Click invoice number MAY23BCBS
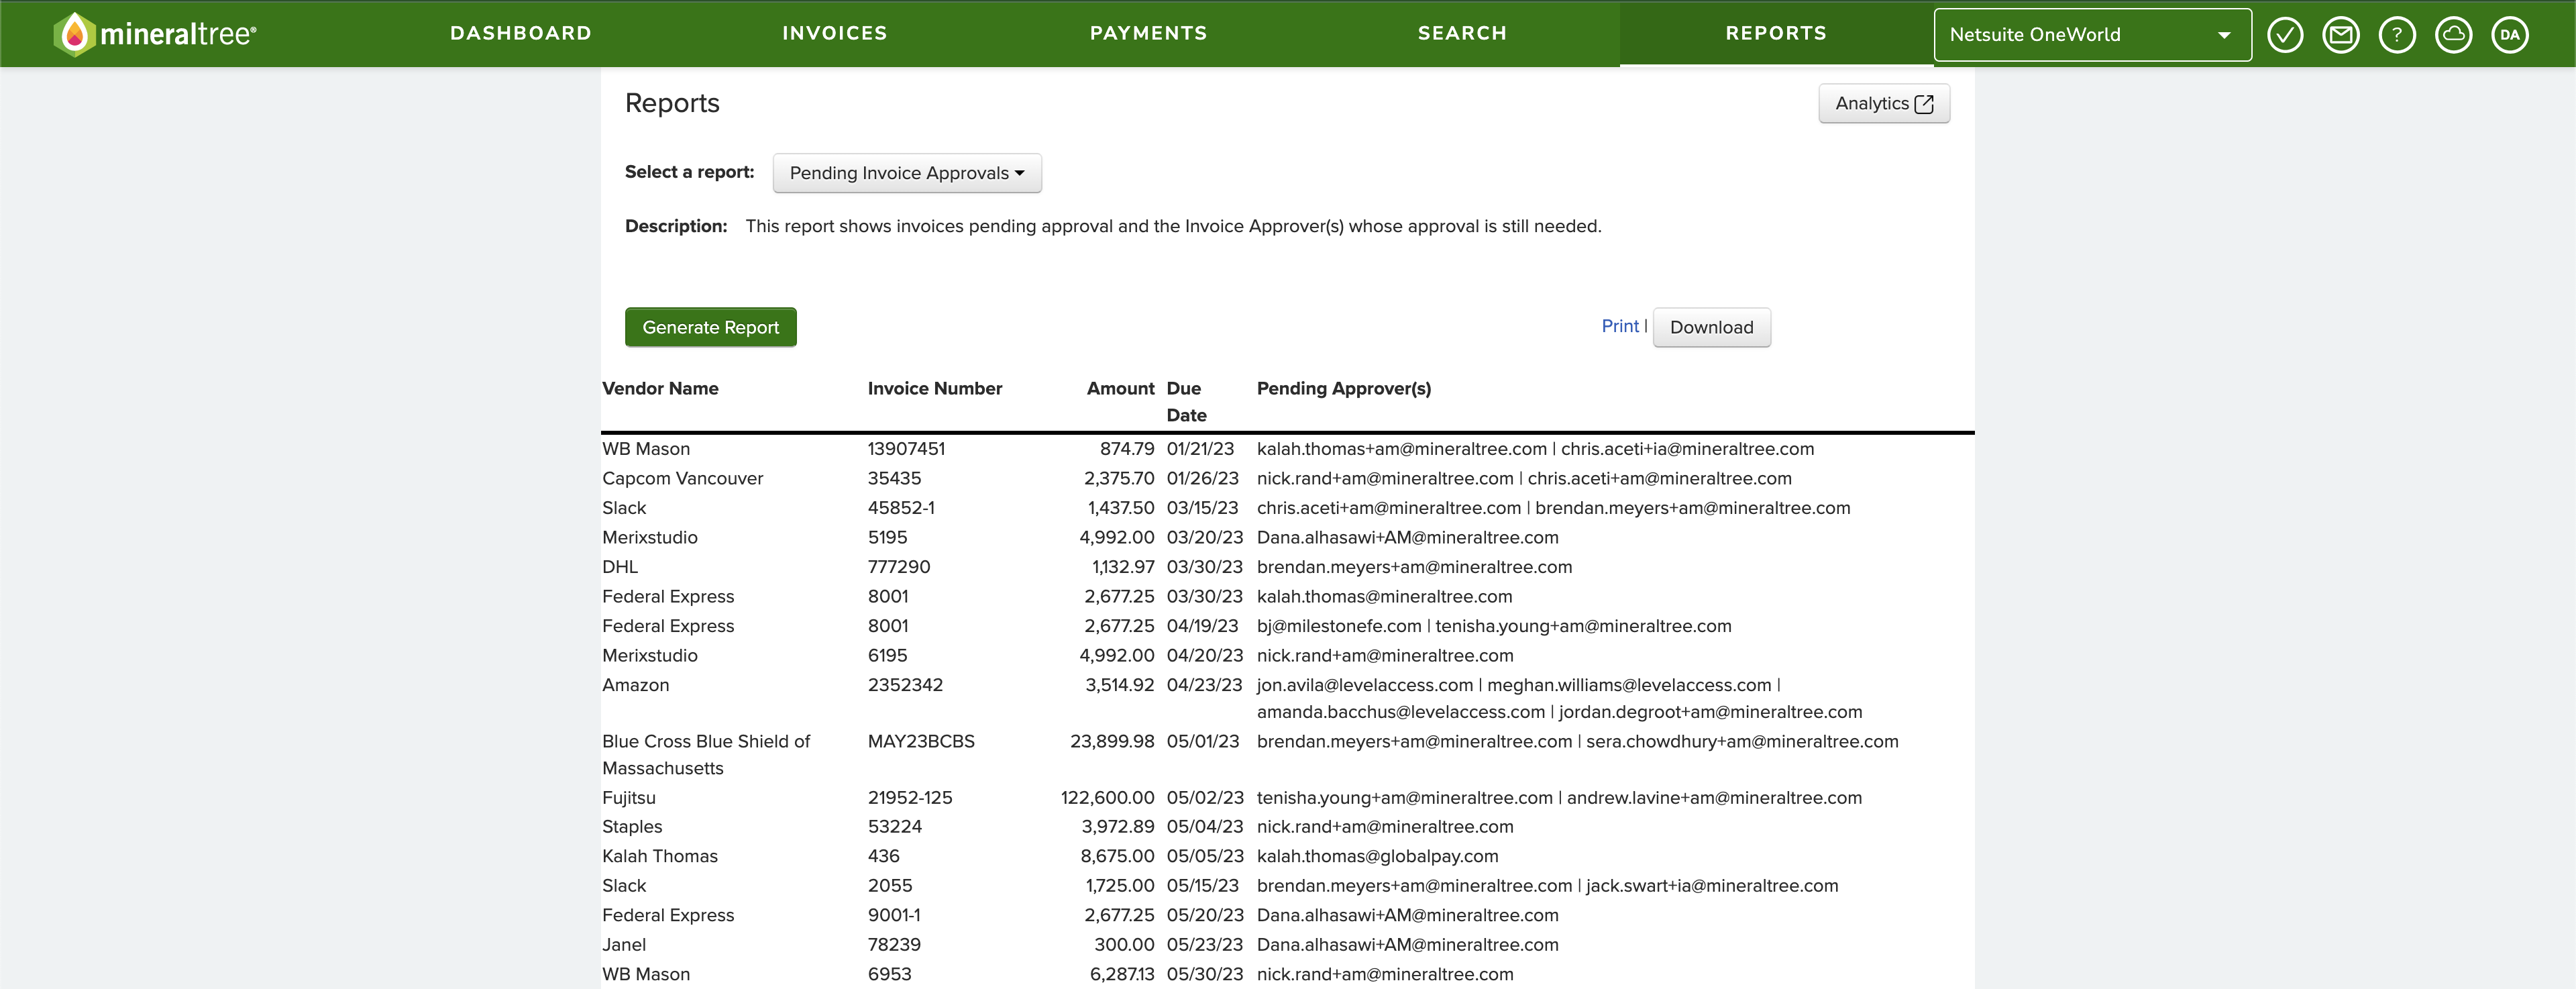The height and width of the screenshot is (989, 2576). click(x=921, y=741)
